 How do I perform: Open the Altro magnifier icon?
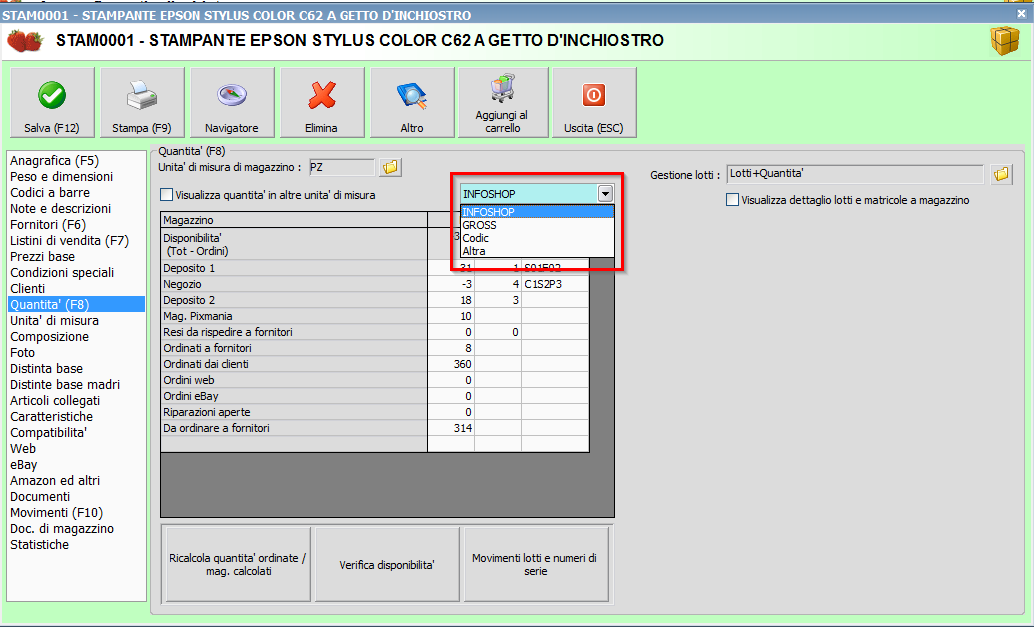click(412, 96)
